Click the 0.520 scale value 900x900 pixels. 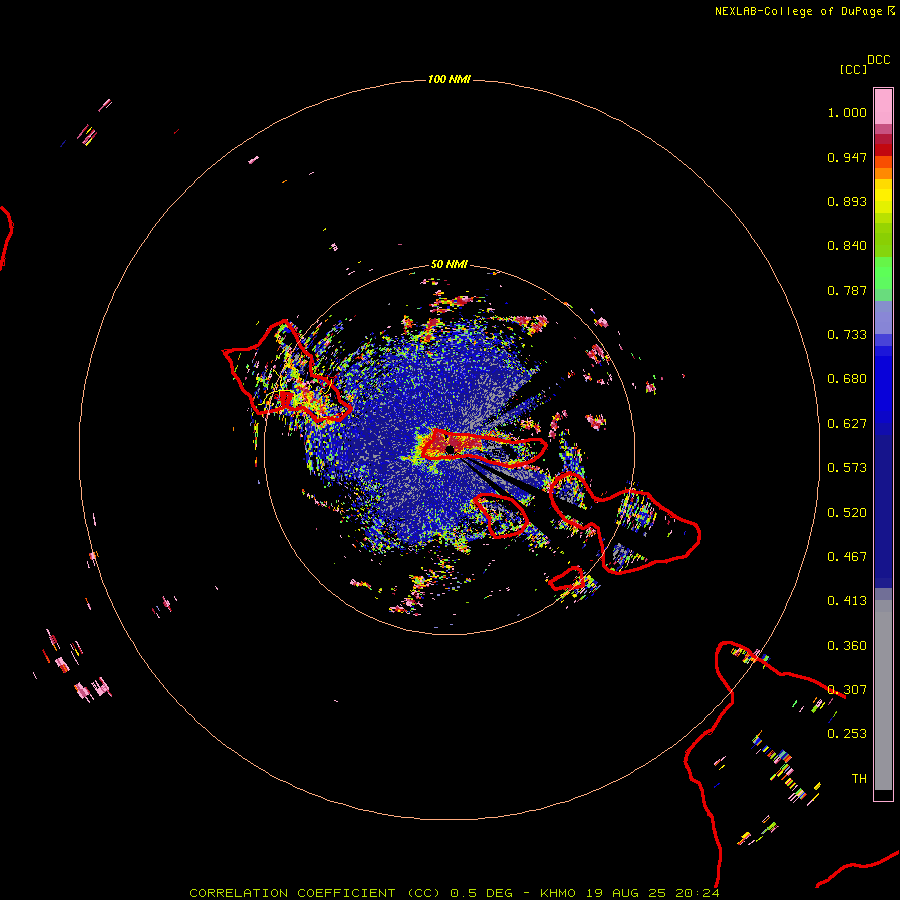click(847, 513)
